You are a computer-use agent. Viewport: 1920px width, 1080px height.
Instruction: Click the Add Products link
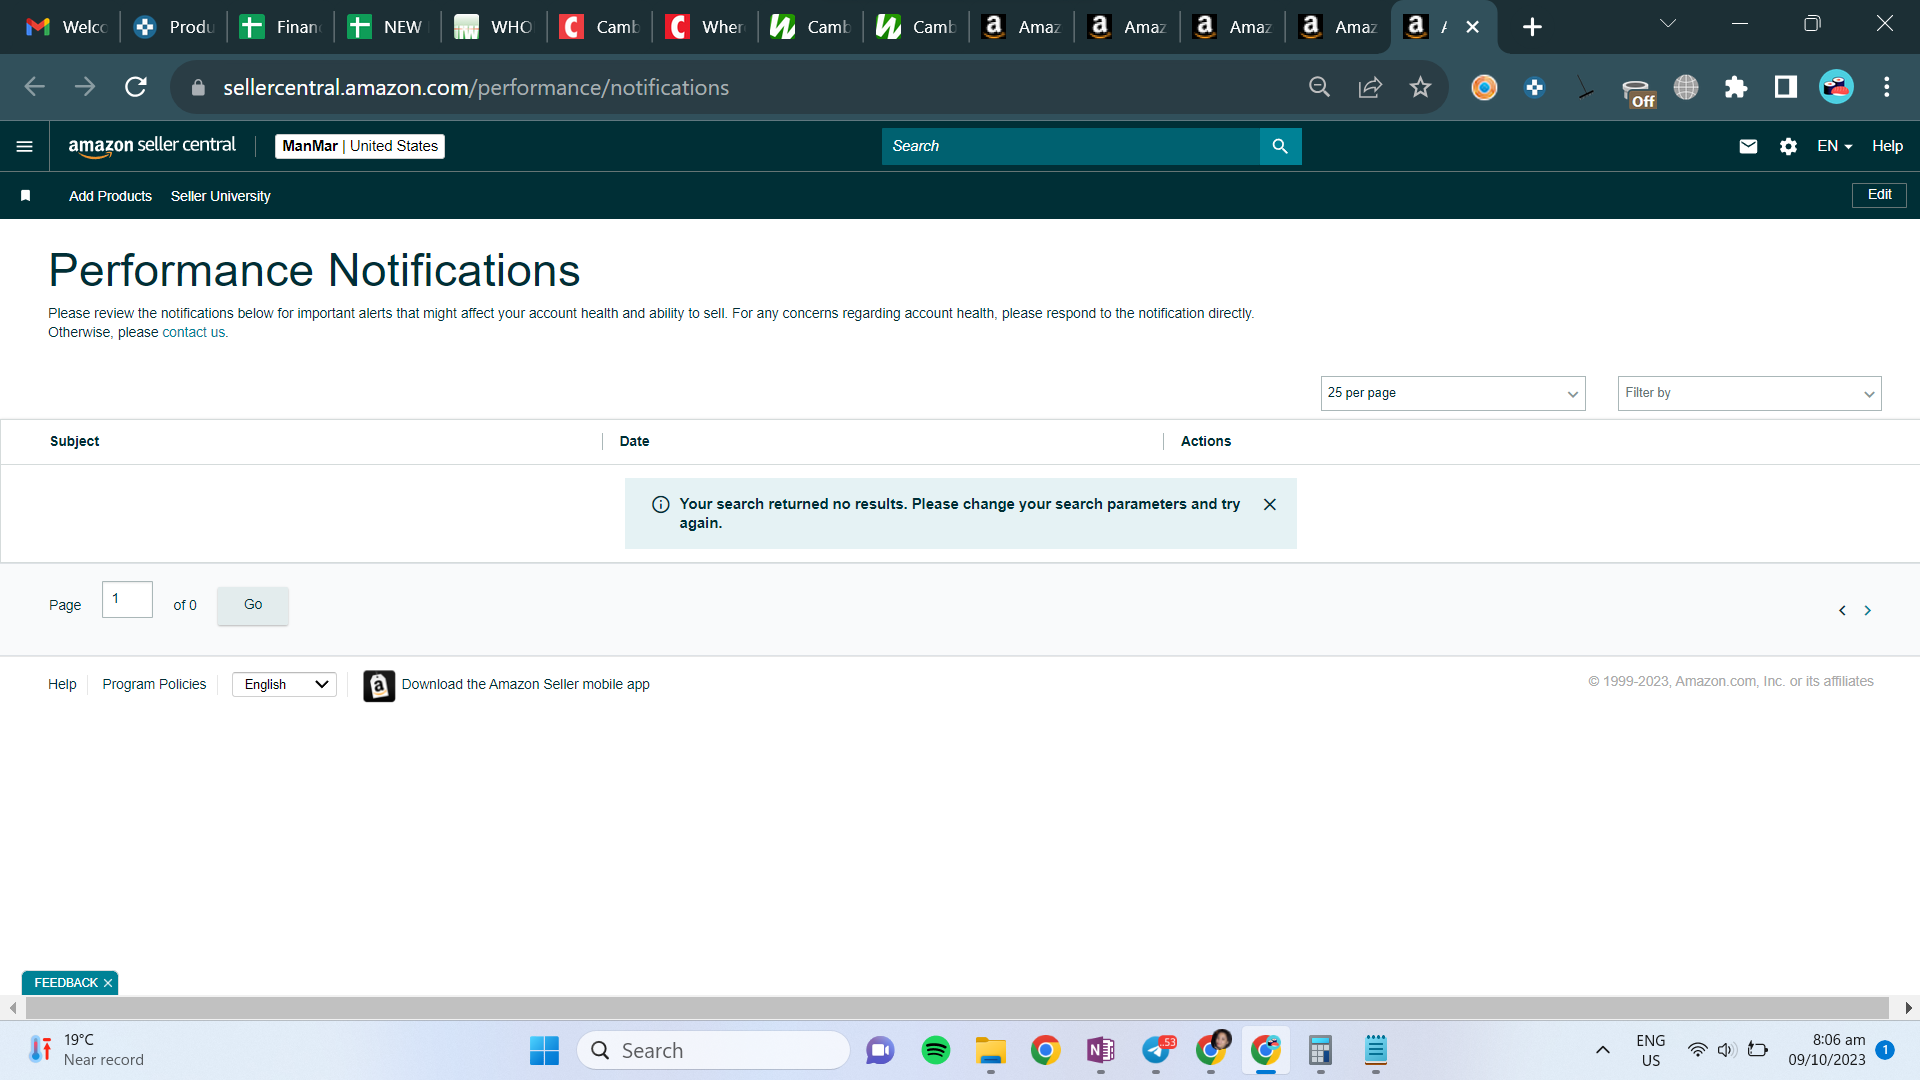click(110, 196)
